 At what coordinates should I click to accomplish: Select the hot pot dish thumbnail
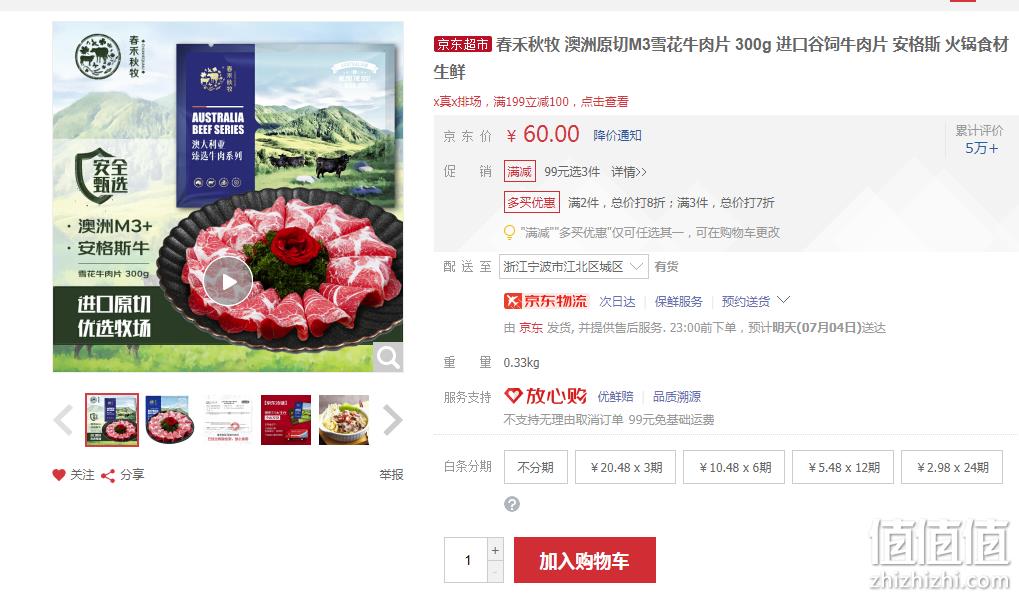344,420
